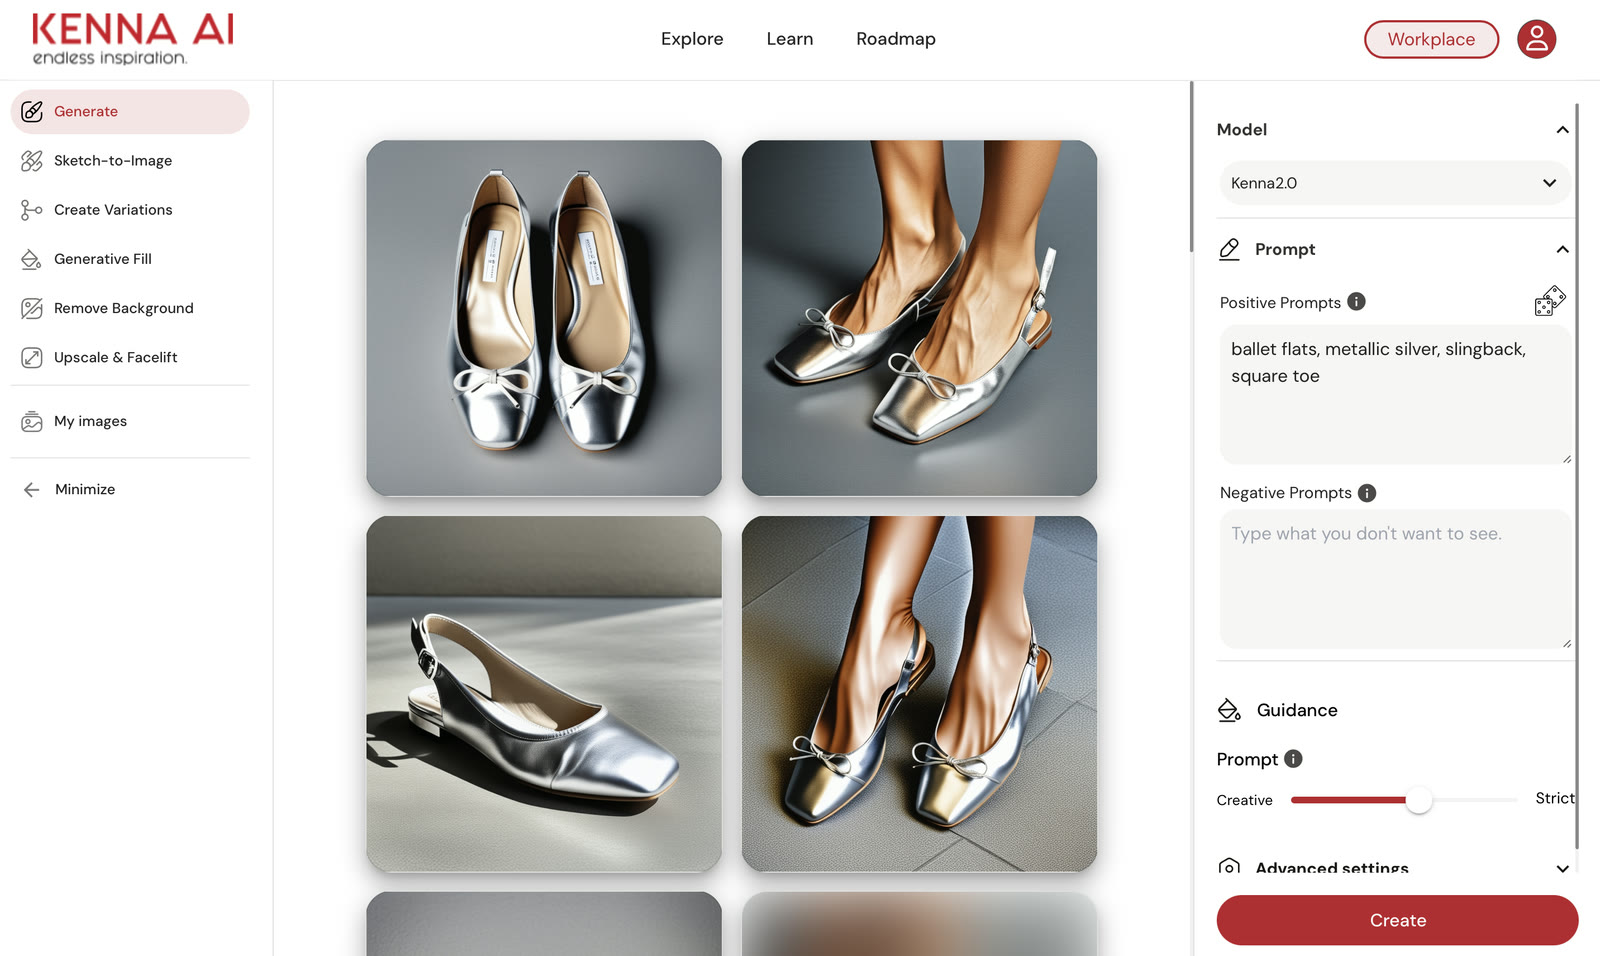Click the gallery vertical scrollbar

tap(1191, 166)
